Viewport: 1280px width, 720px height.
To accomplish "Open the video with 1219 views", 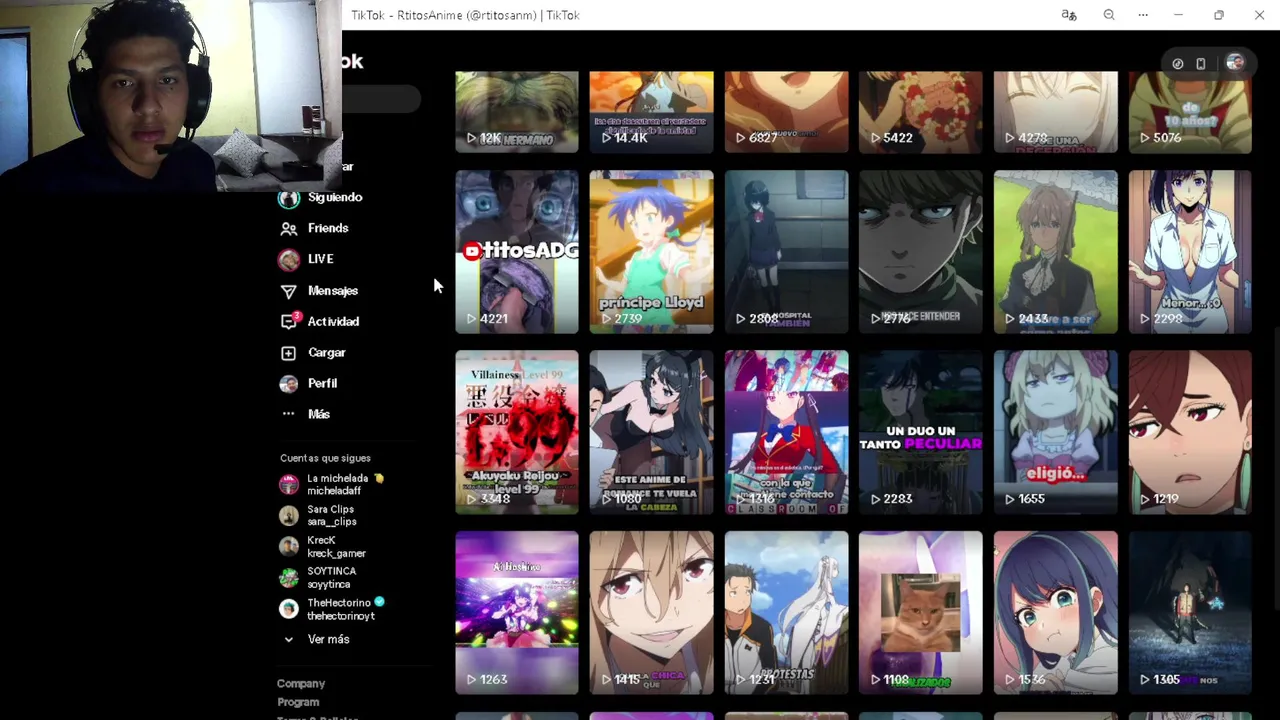I will (x=1190, y=432).
